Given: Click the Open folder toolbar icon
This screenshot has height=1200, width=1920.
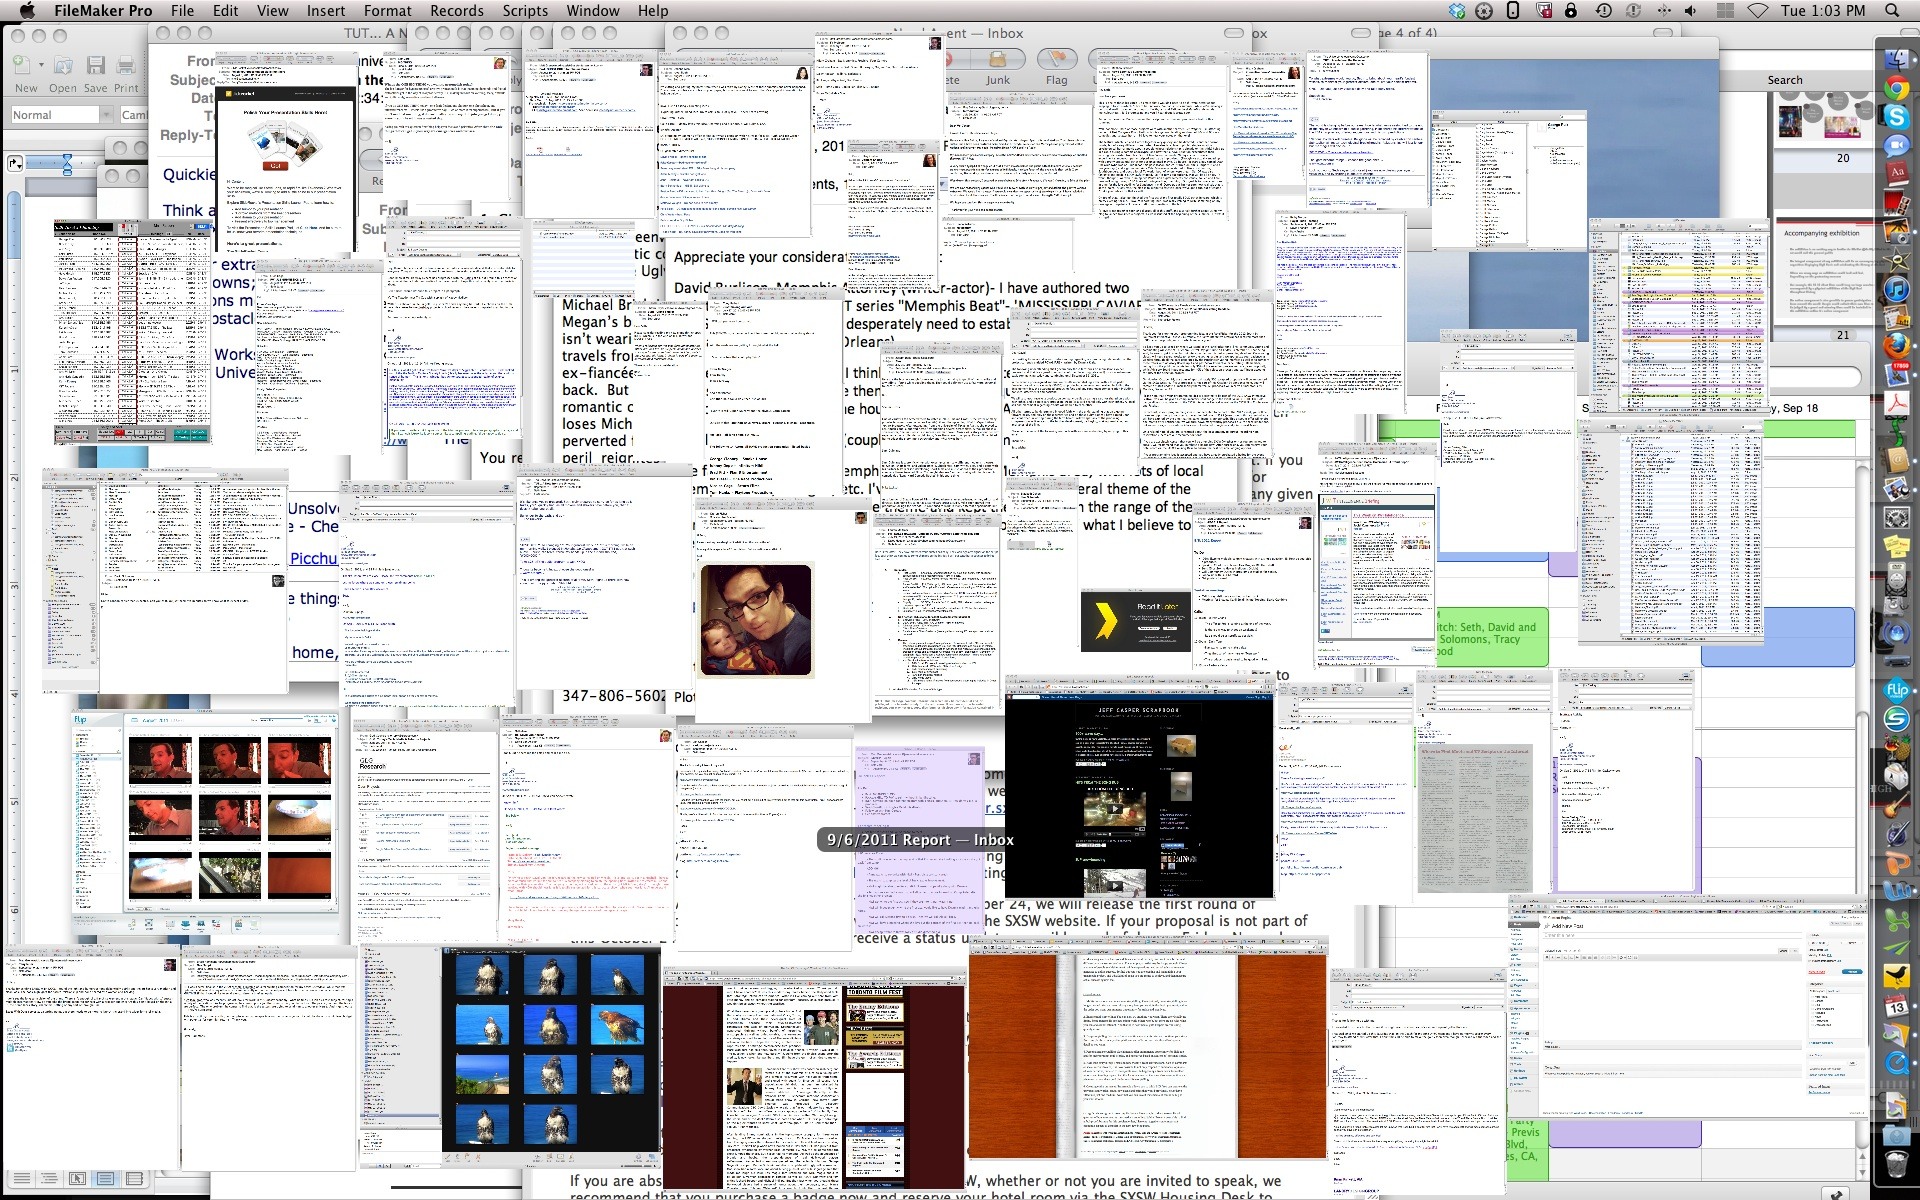Looking at the screenshot, I should pos(62,66).
